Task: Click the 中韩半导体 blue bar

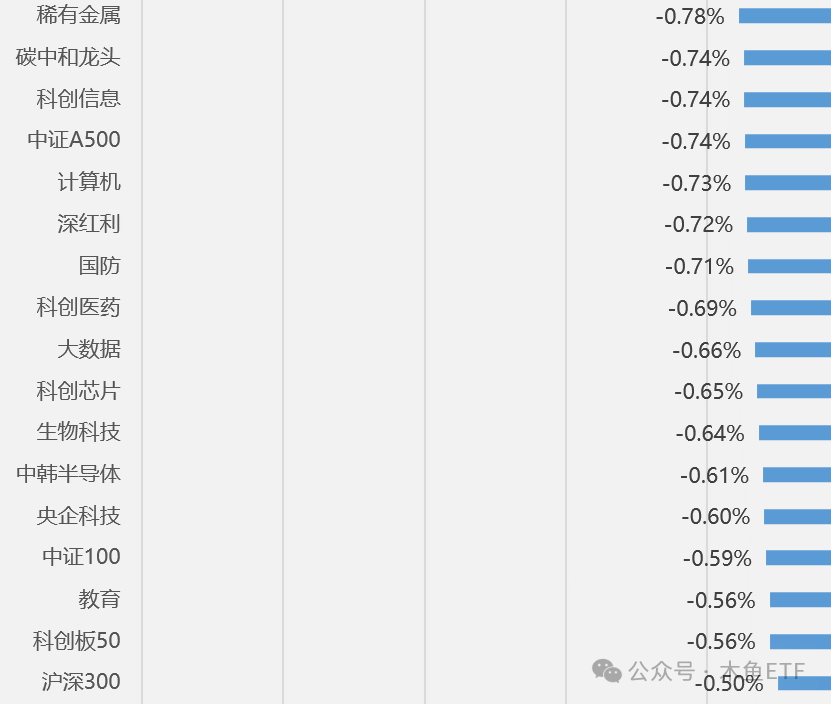Action: coord(797,475)
